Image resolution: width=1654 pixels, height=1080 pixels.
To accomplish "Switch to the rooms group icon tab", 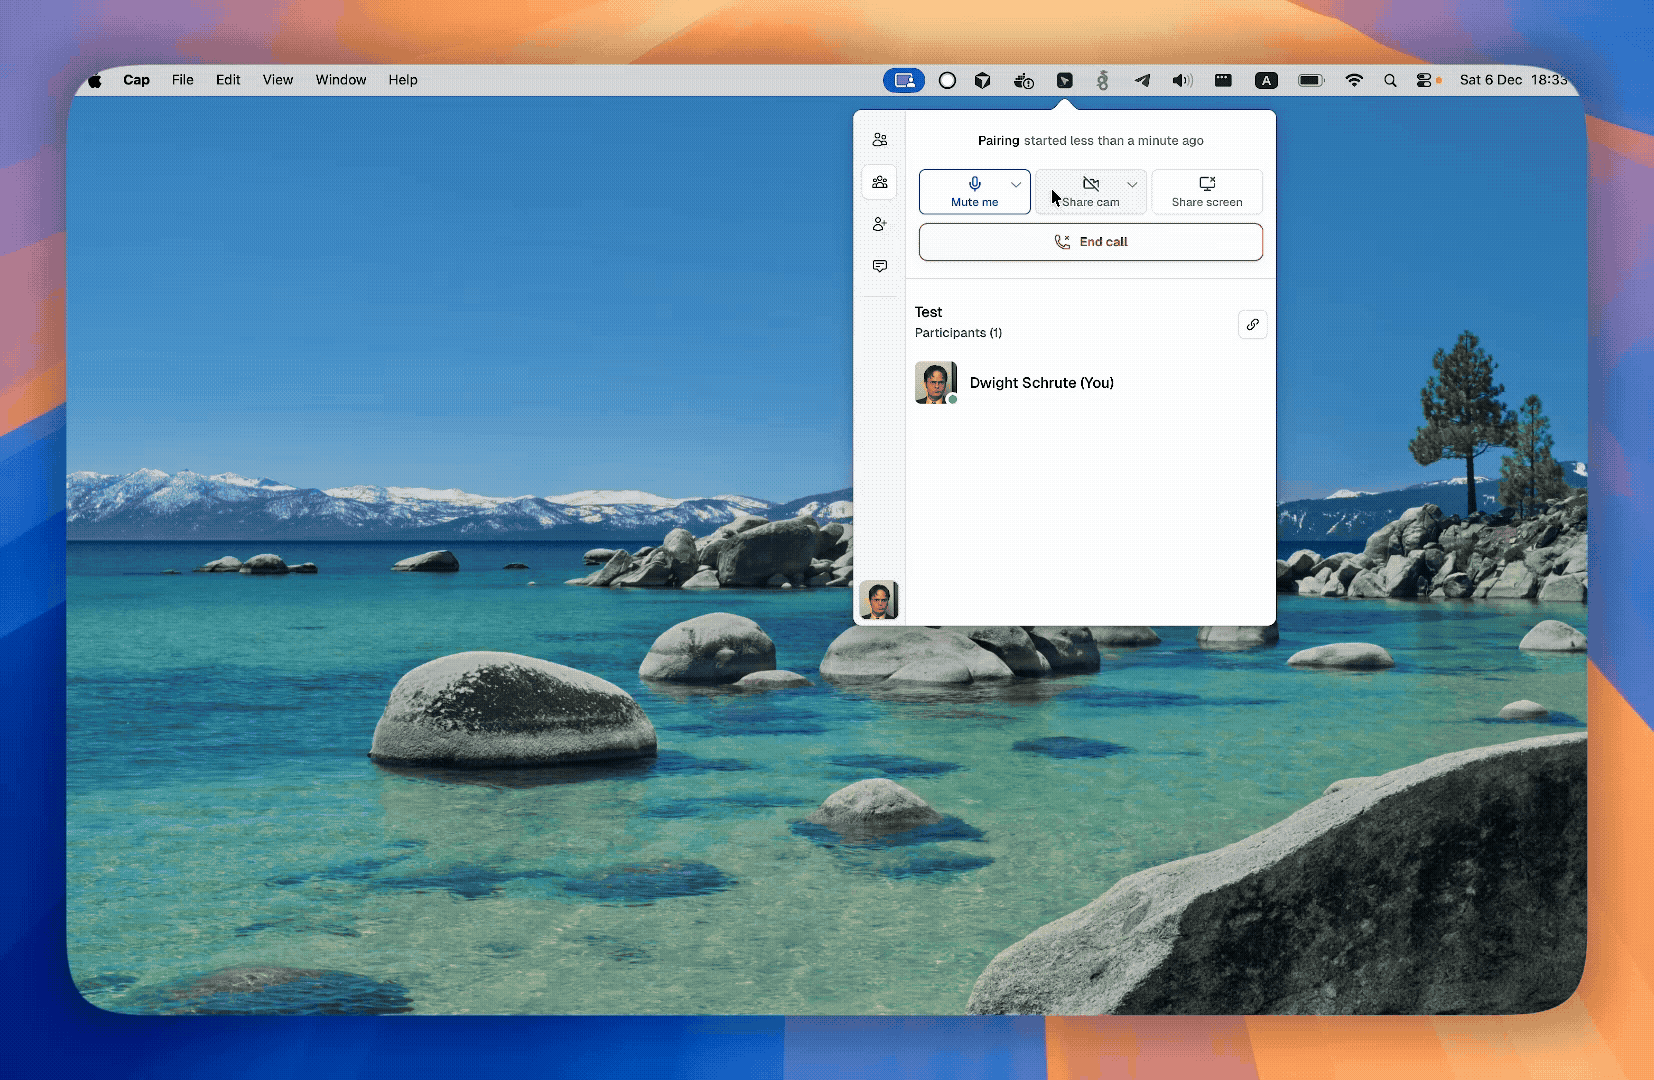I will [879, 182].
